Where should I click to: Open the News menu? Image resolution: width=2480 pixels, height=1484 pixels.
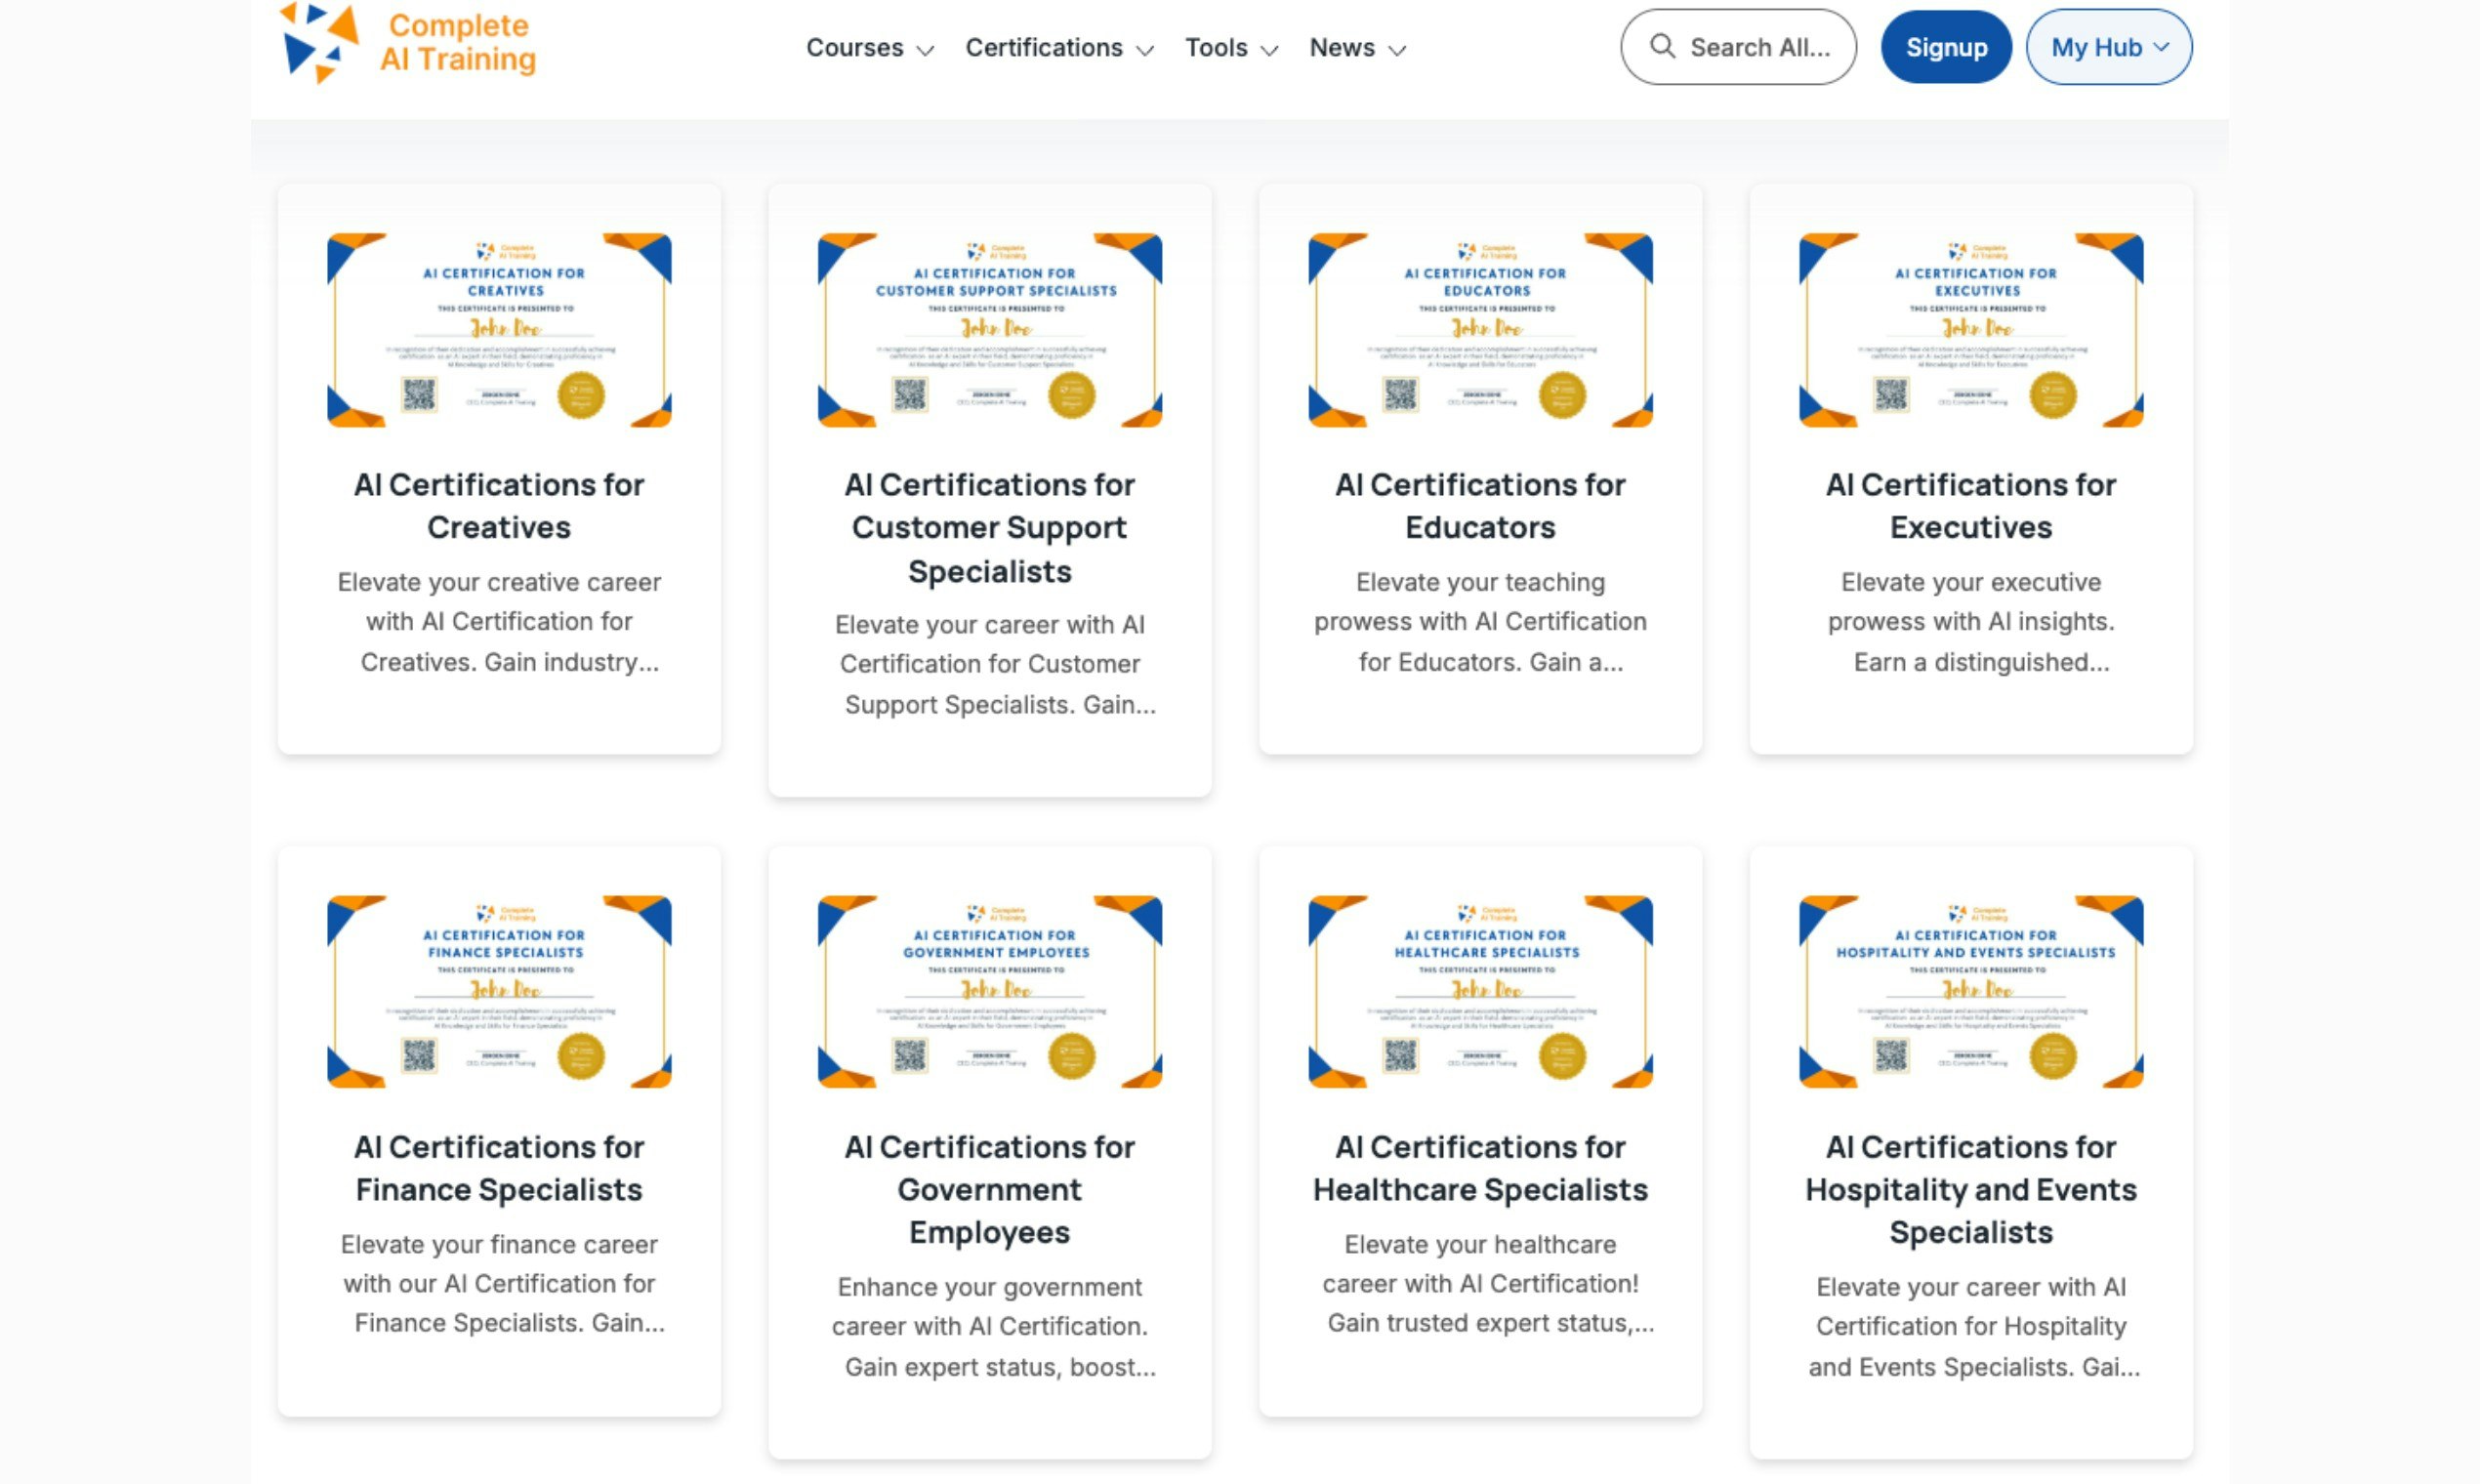(x=1356, y=48)
